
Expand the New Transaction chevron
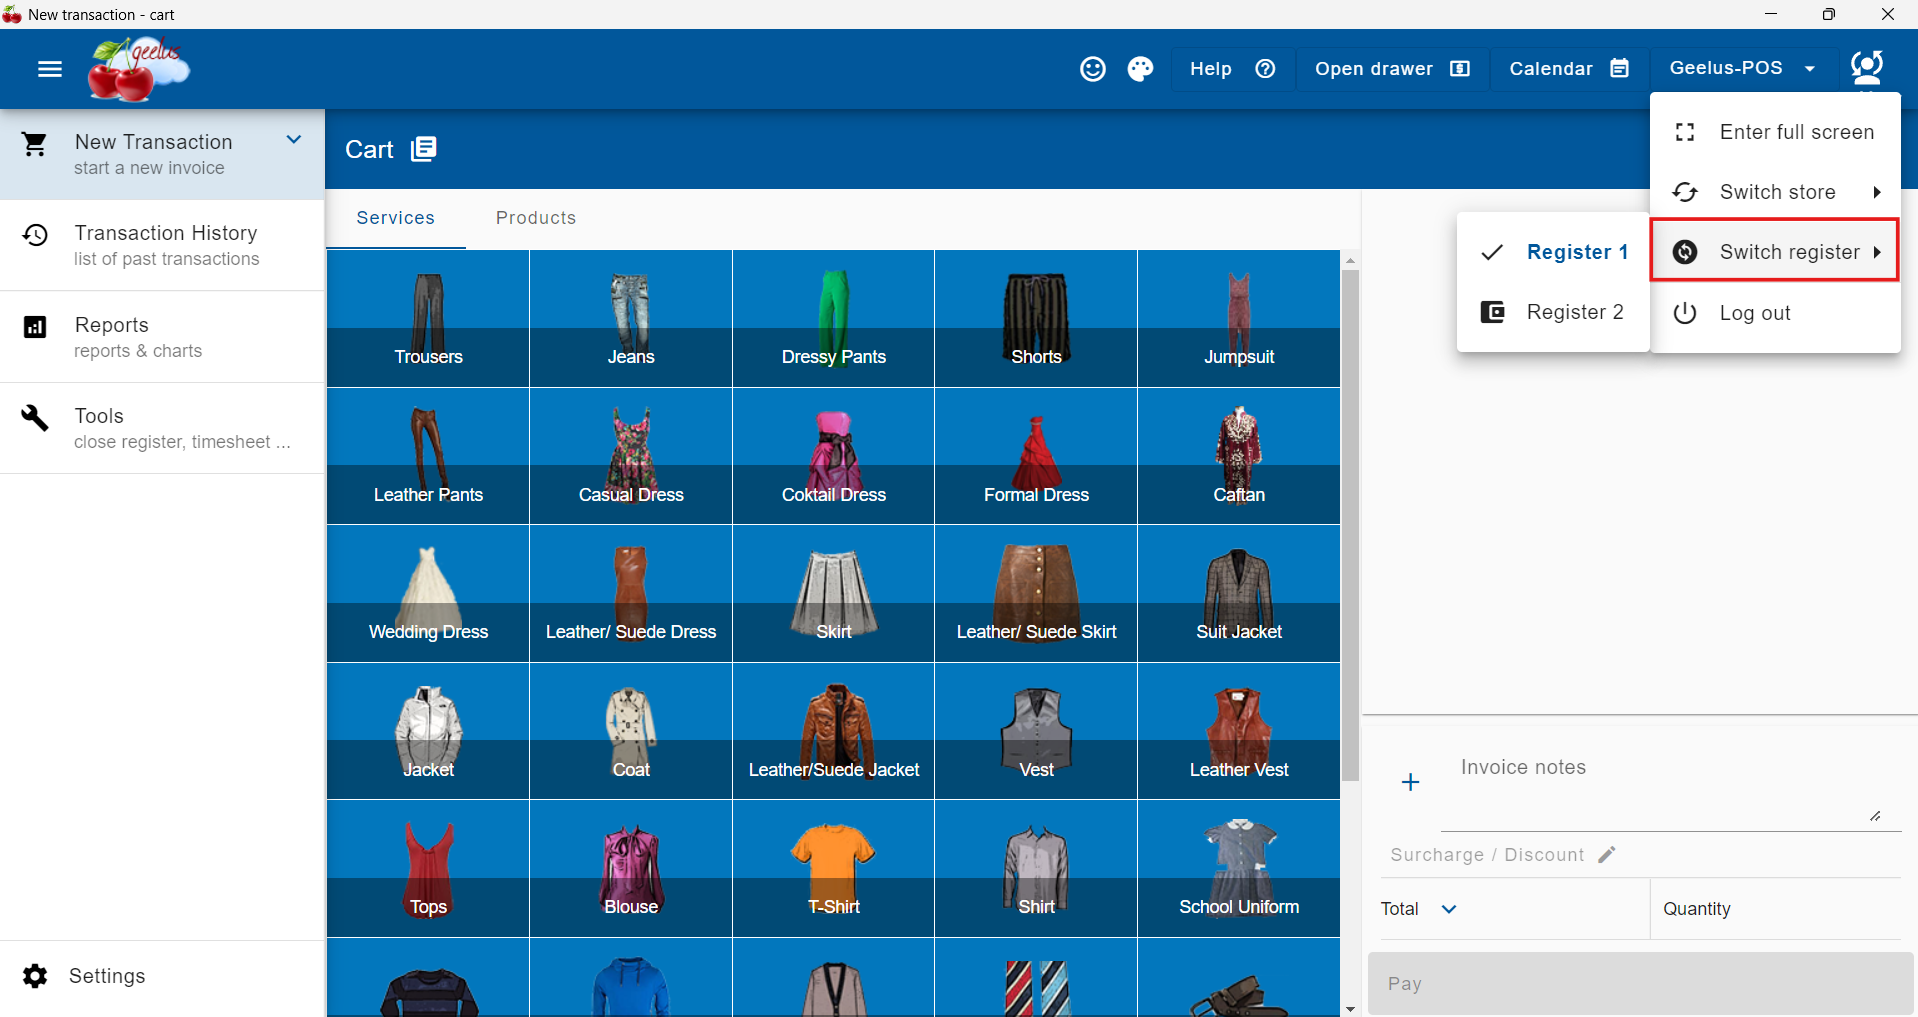tap(294, 140)
